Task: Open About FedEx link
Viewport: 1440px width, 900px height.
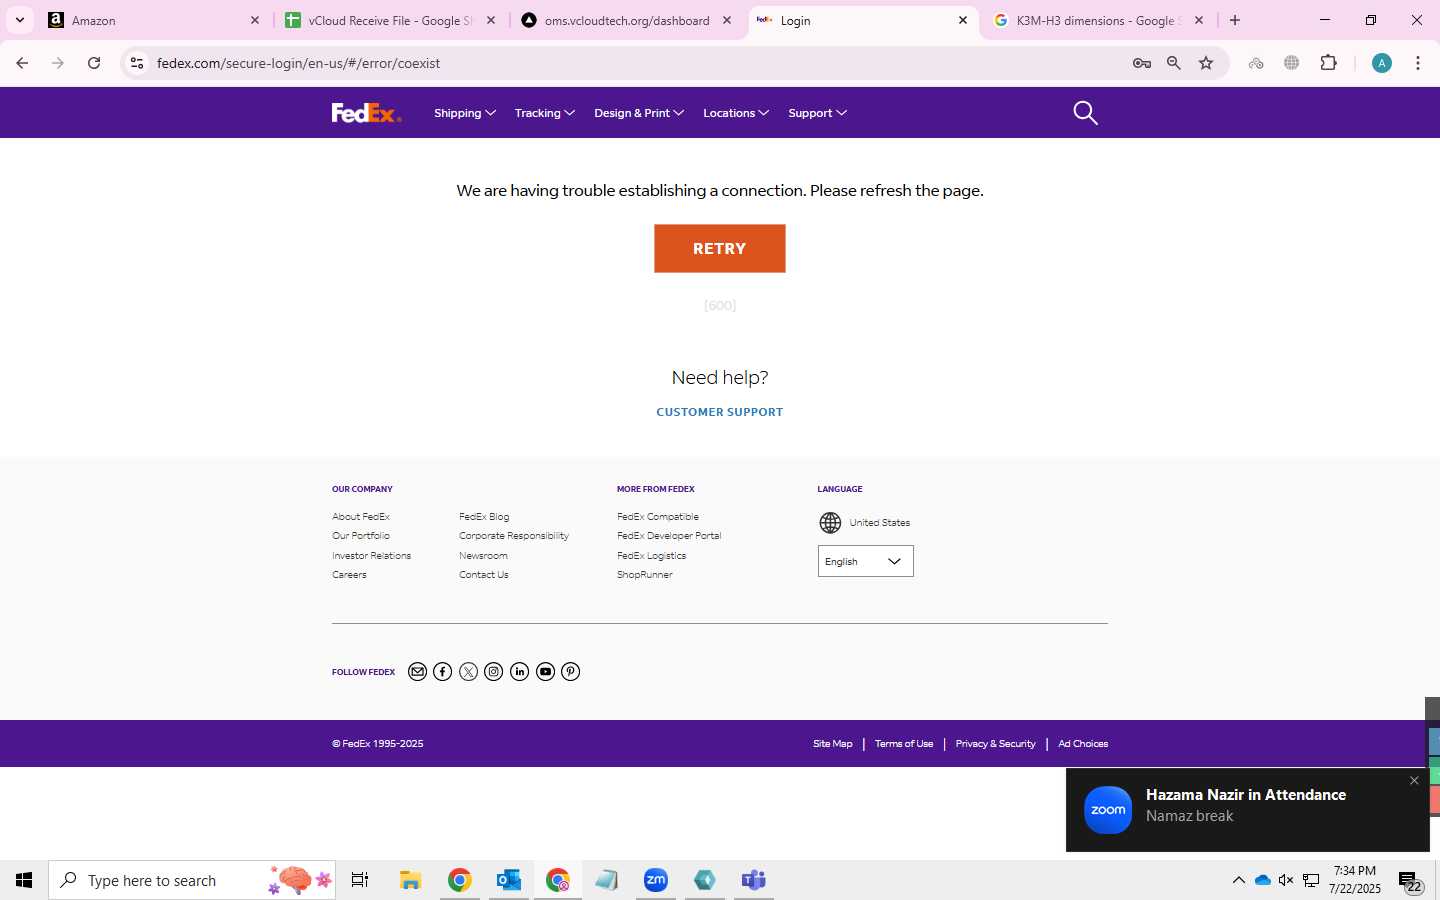Action: (361, 517)
